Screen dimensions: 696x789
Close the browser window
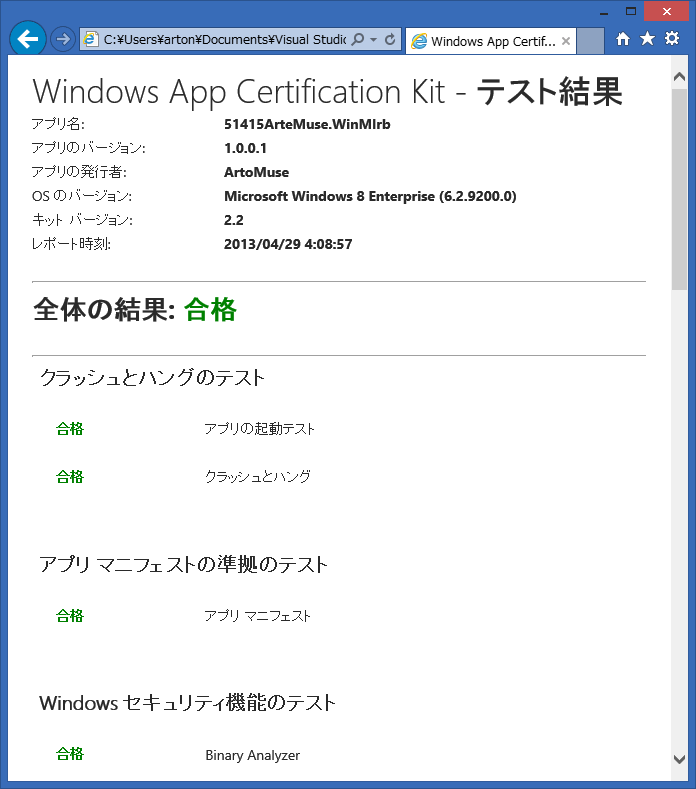tap(667, 12)
